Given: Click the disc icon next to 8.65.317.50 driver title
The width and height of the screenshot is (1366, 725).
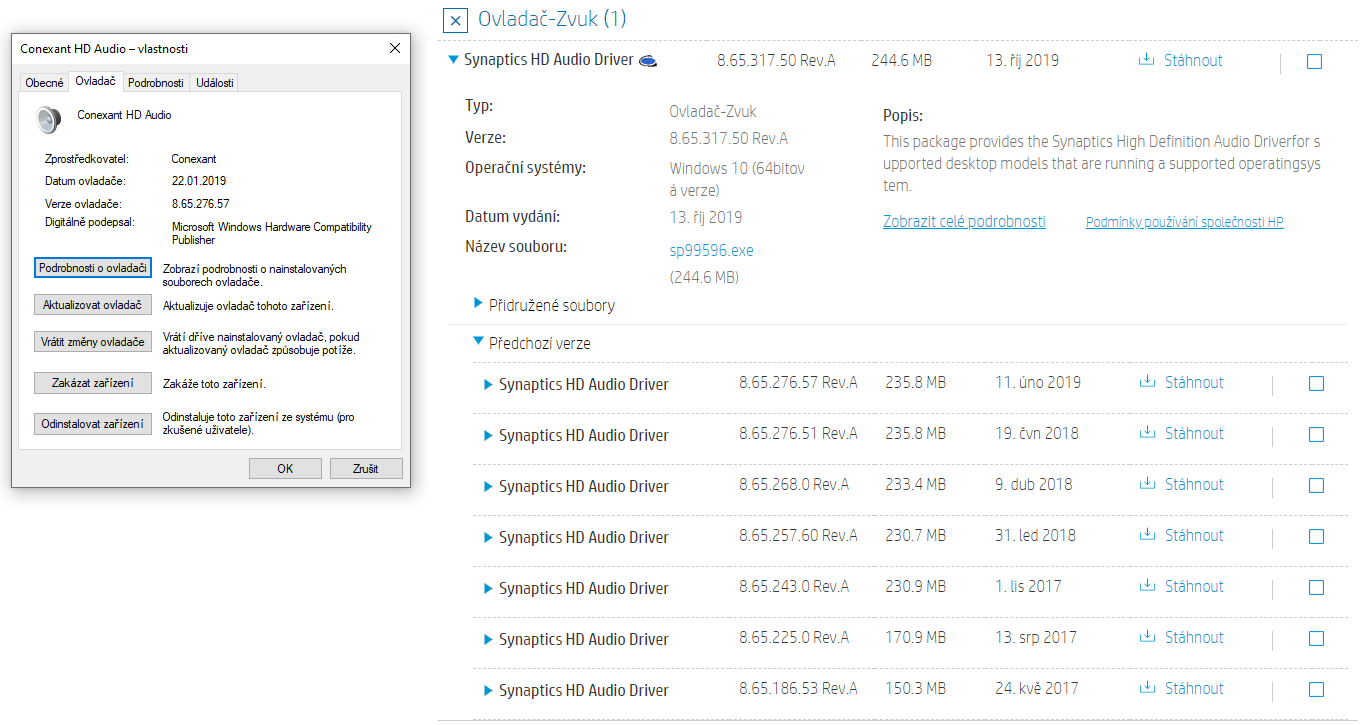Looking at the screenshot, I should tap(649, 61).
